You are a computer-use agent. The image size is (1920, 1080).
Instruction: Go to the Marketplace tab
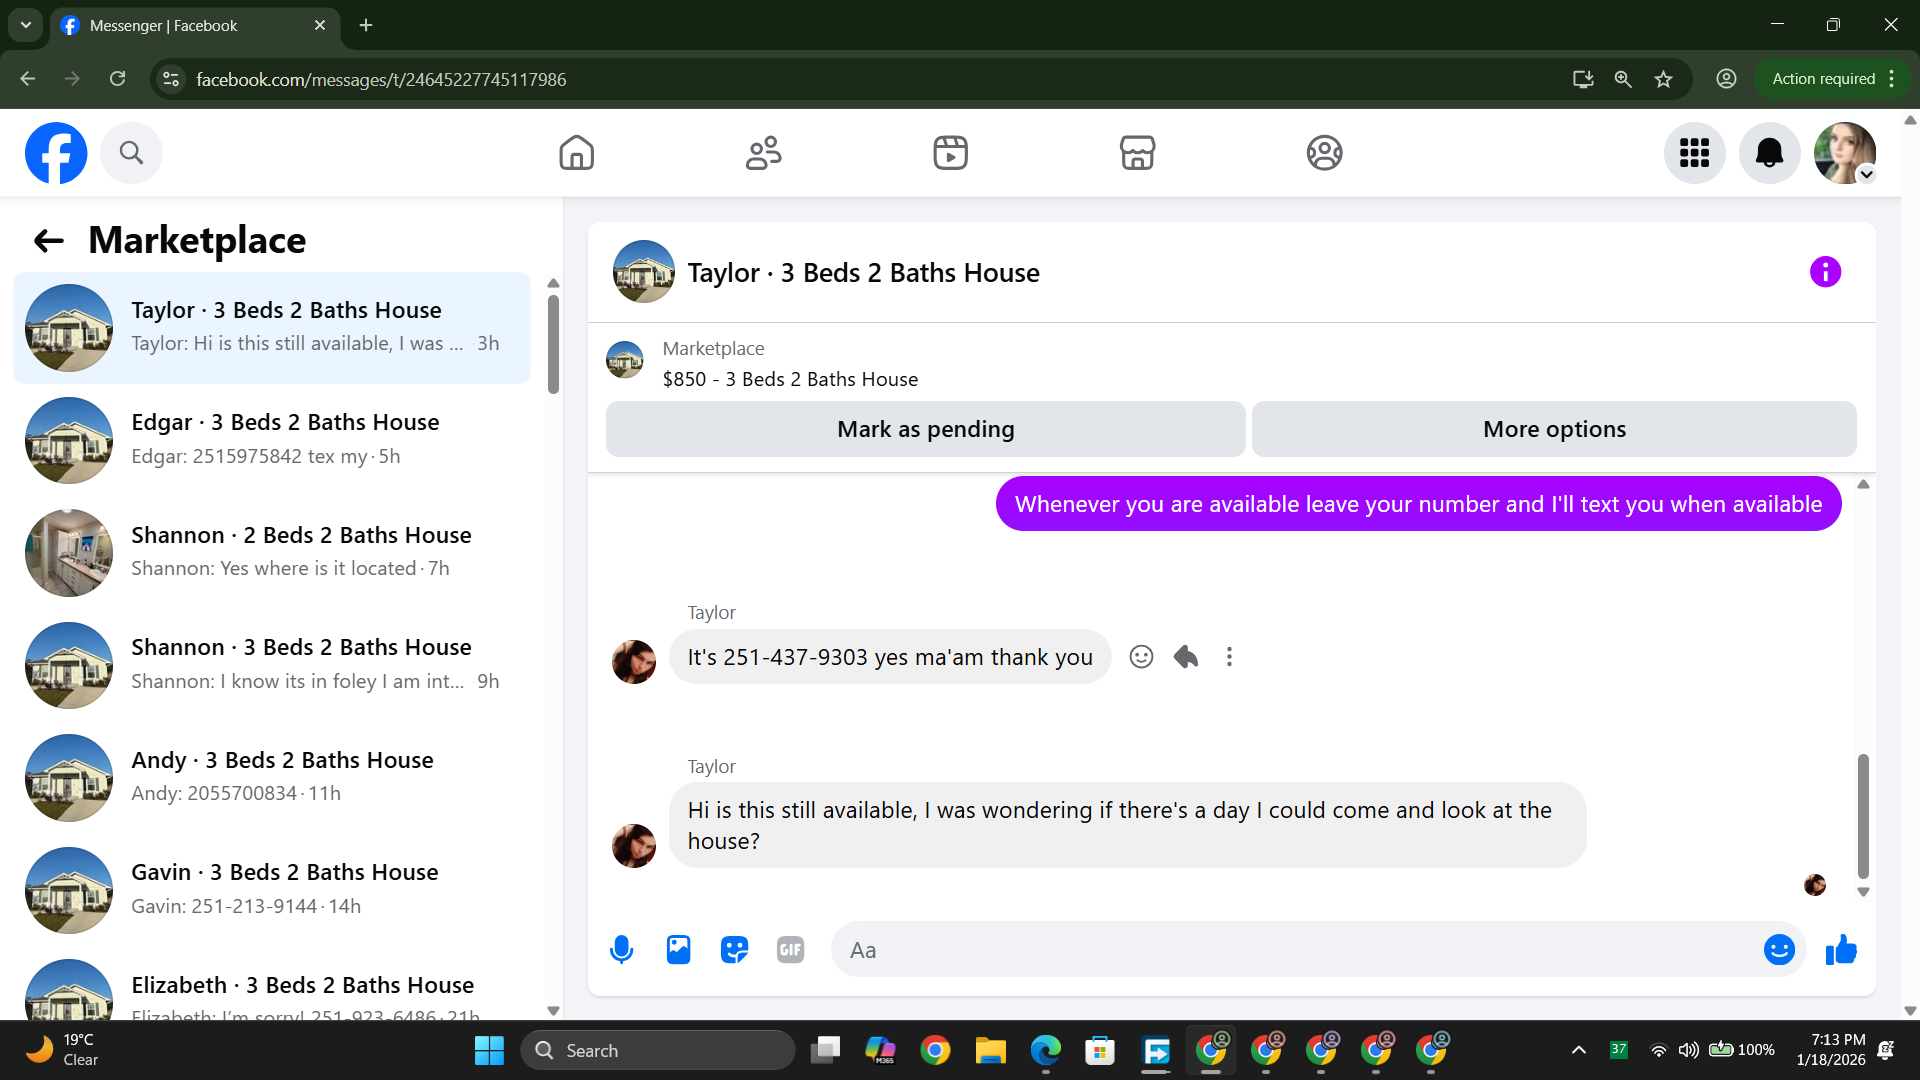coord(1137,153)
